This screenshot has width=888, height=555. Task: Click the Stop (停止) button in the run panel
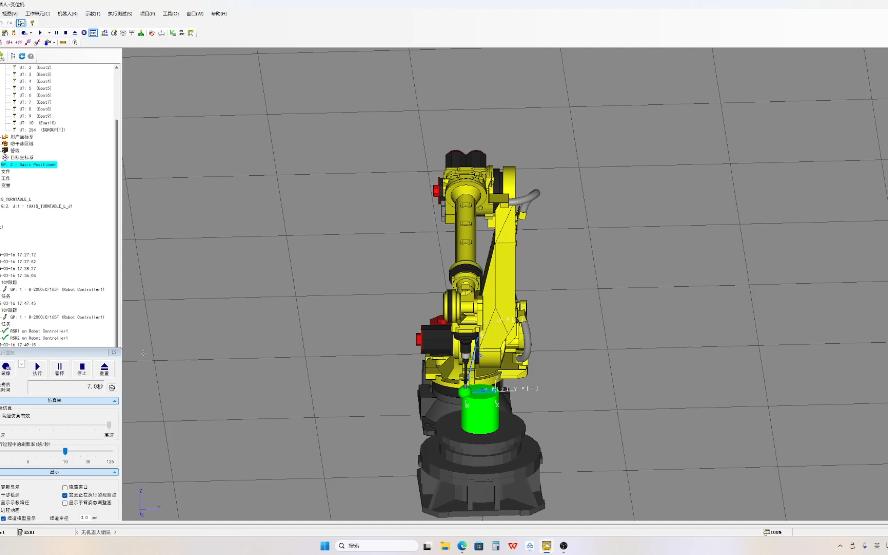pos(82,369)
